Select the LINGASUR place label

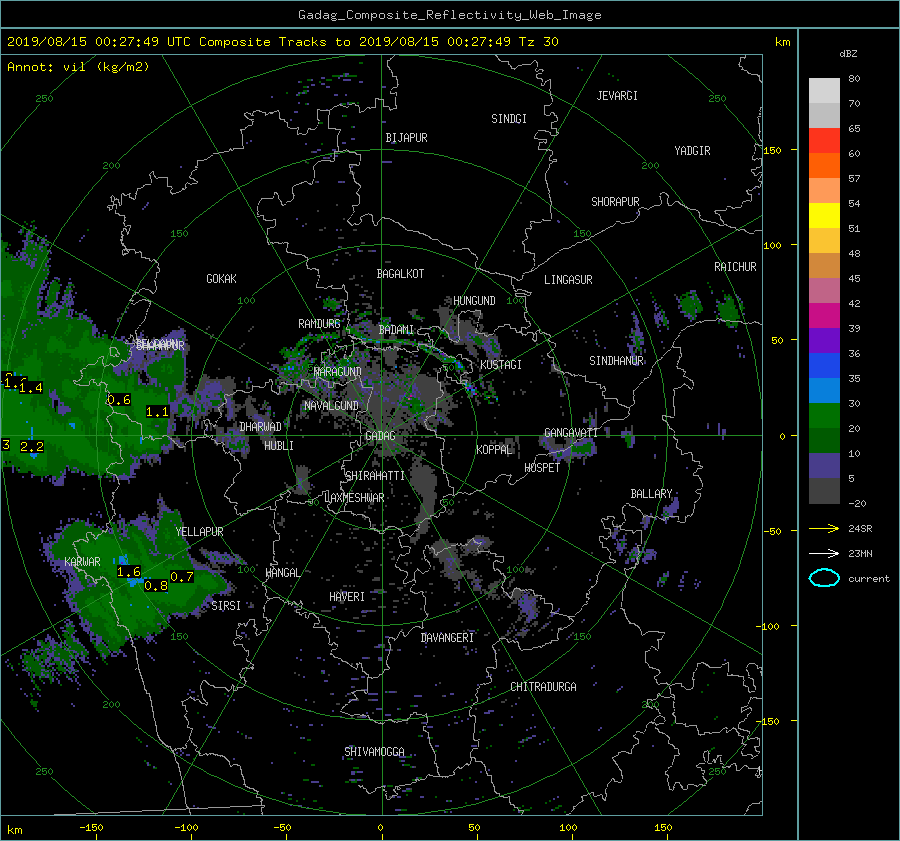click(x=568, y=280)
